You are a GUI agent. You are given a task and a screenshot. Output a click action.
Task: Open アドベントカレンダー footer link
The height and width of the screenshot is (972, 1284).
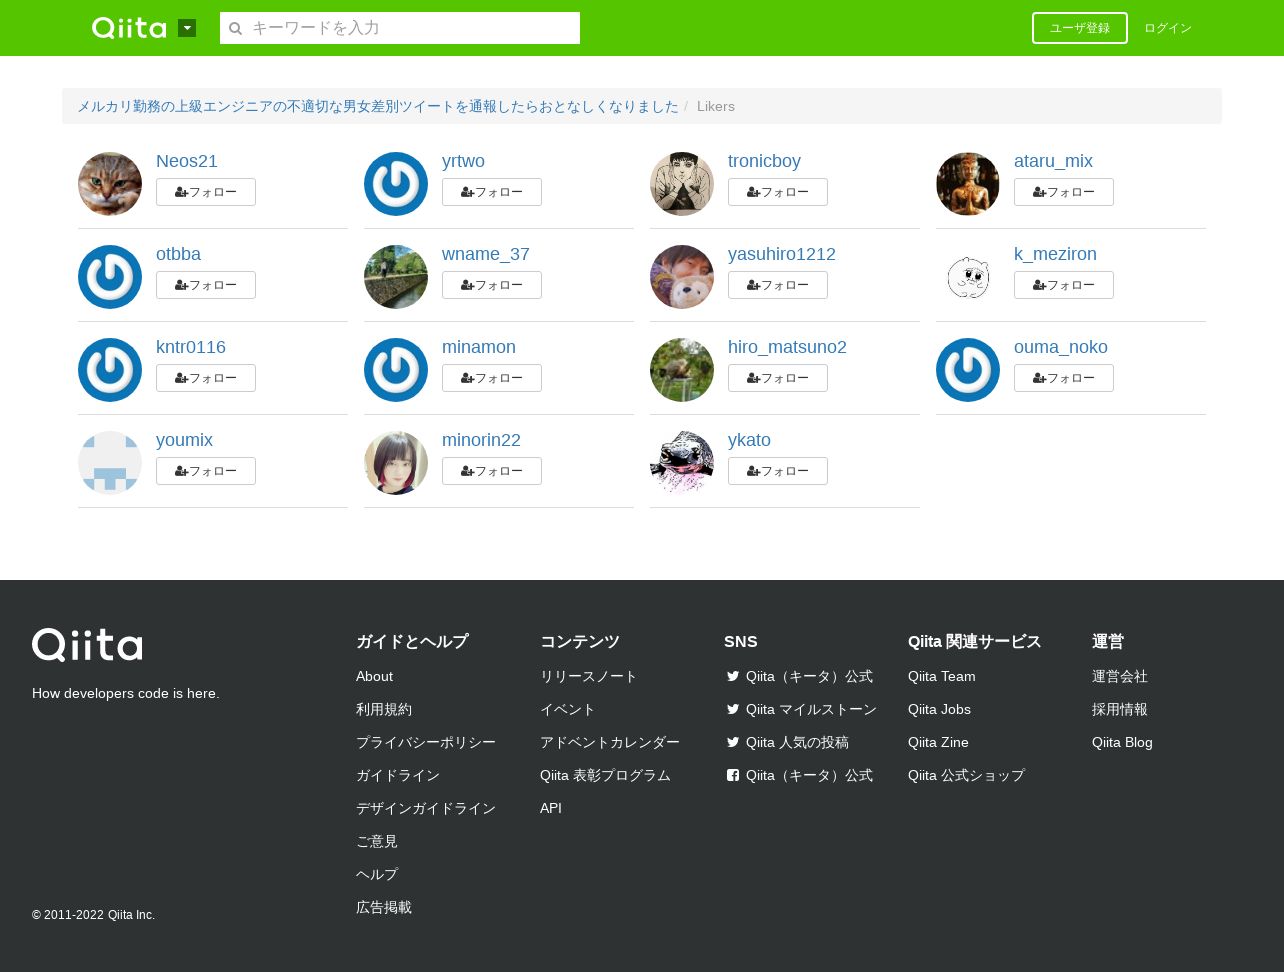click(610, 742)
